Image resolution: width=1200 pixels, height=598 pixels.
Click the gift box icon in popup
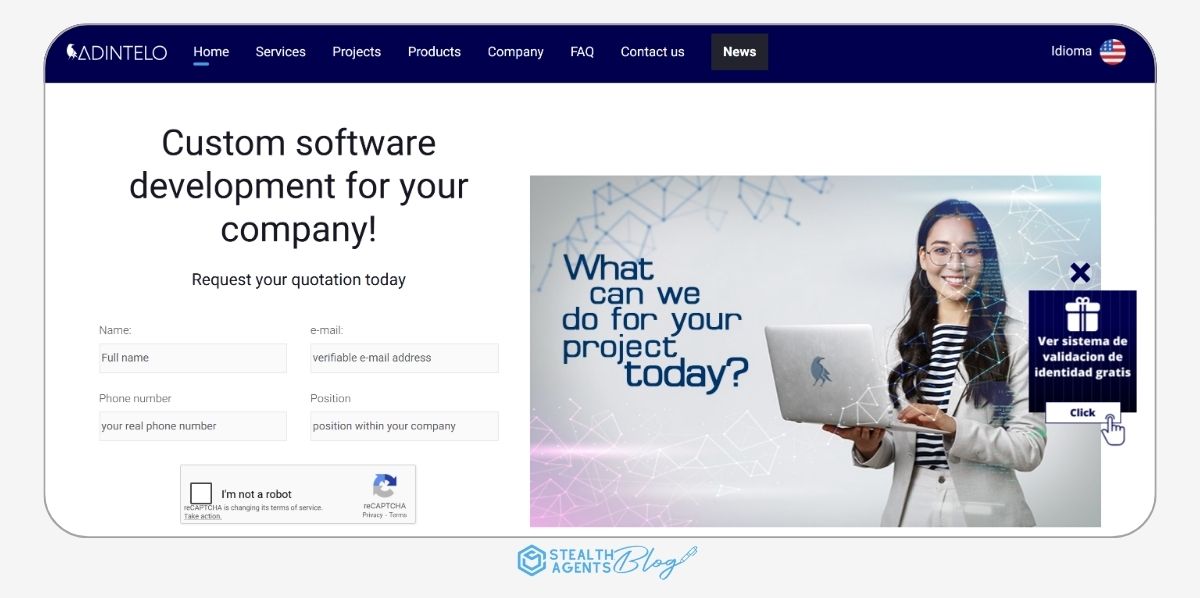pos(1081,314)
